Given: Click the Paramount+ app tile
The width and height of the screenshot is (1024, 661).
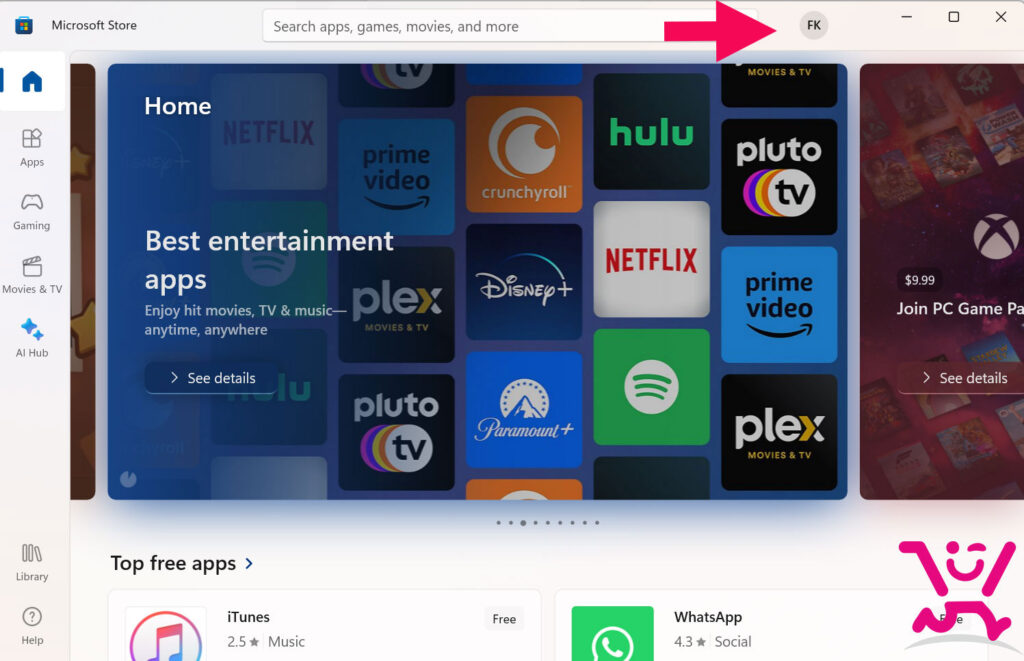Looking at the screenshot, I should [x=524, y=410].
